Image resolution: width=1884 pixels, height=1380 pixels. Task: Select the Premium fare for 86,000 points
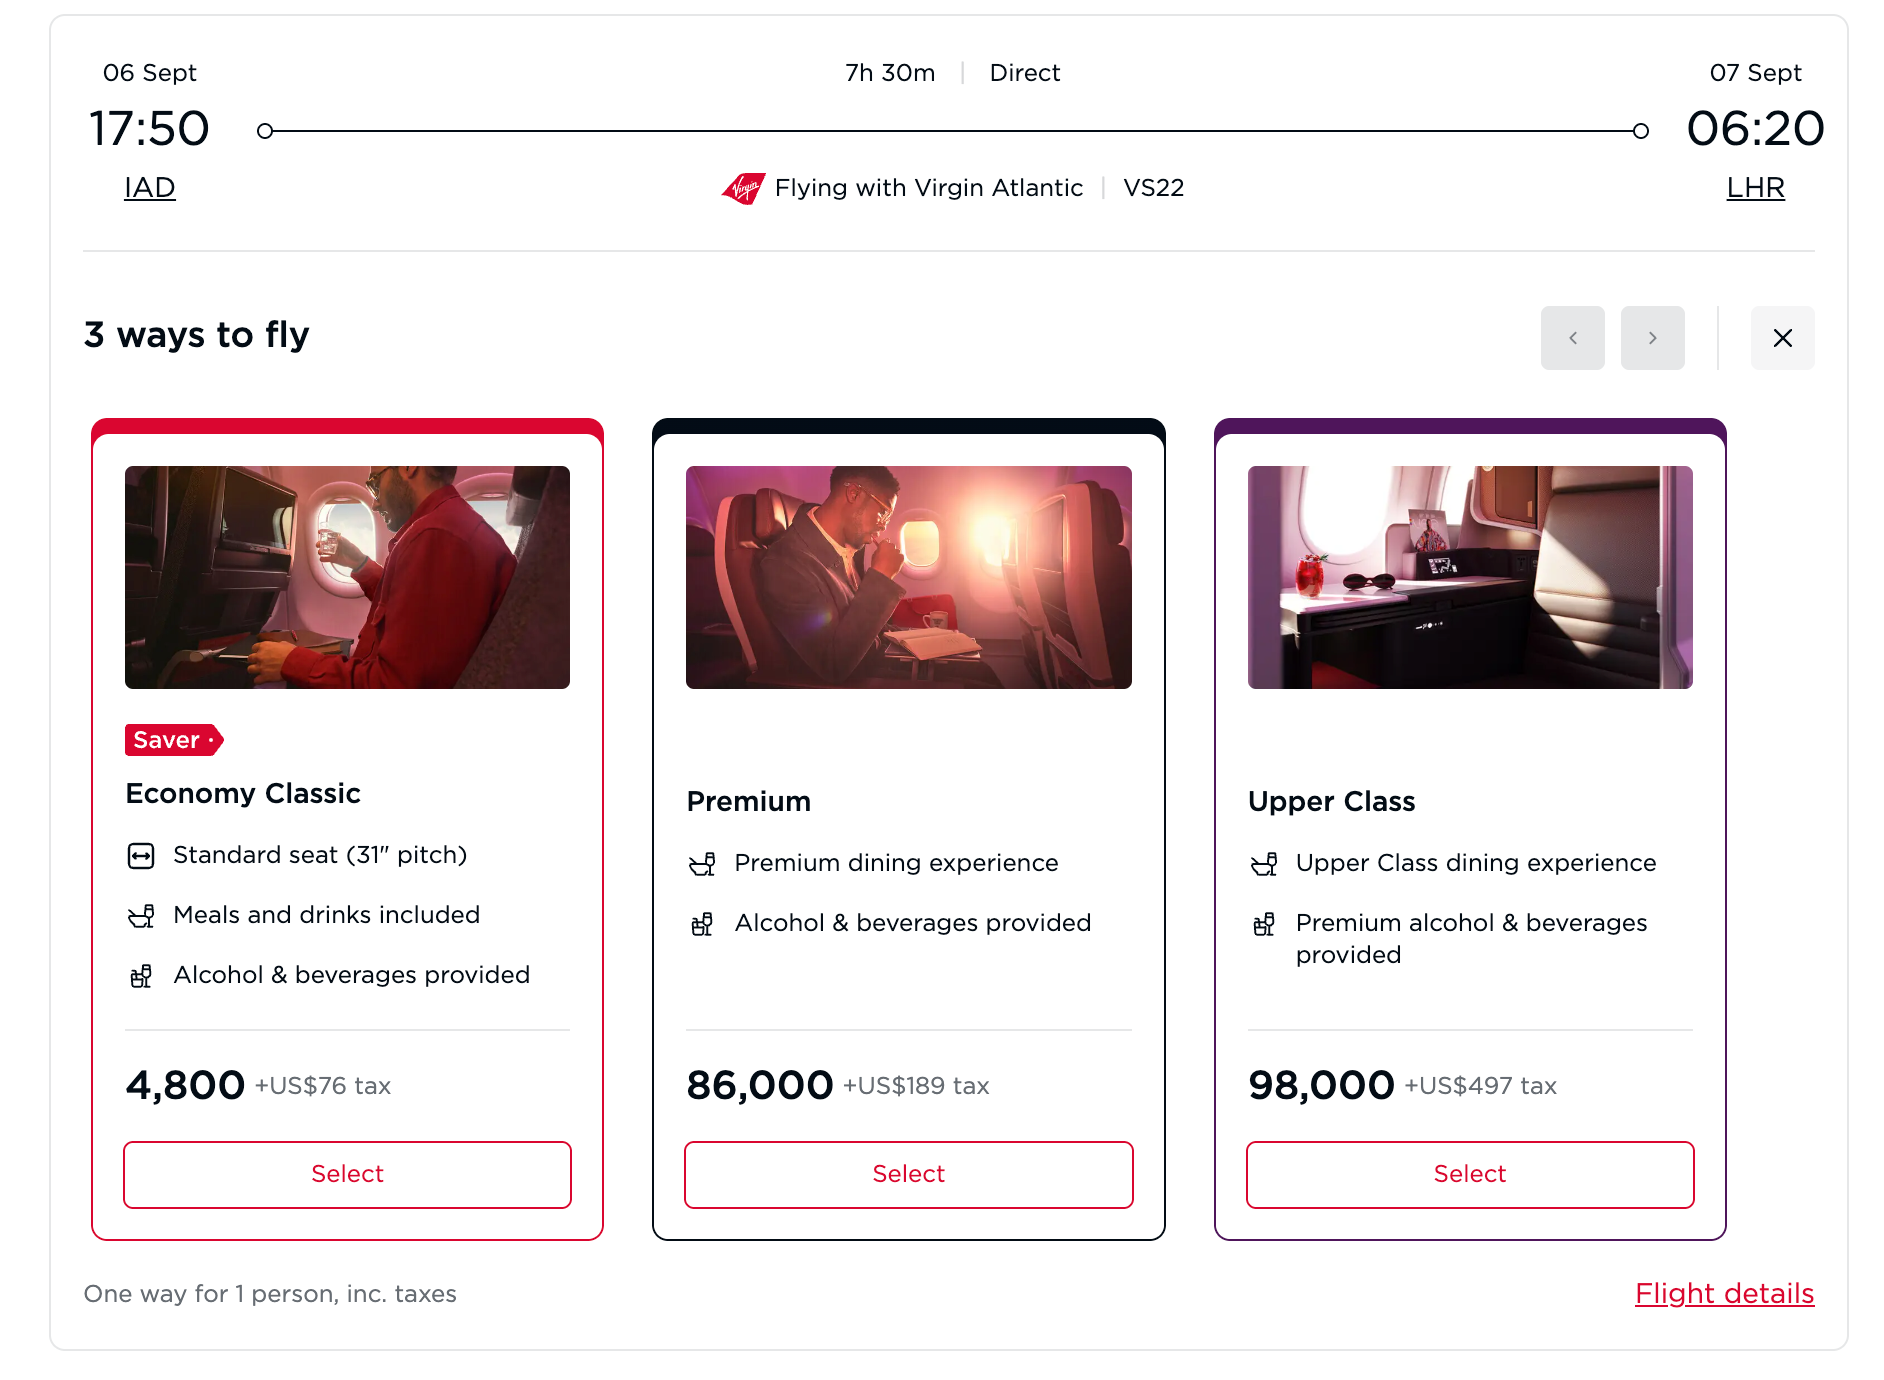click(x=908, y=1174)
